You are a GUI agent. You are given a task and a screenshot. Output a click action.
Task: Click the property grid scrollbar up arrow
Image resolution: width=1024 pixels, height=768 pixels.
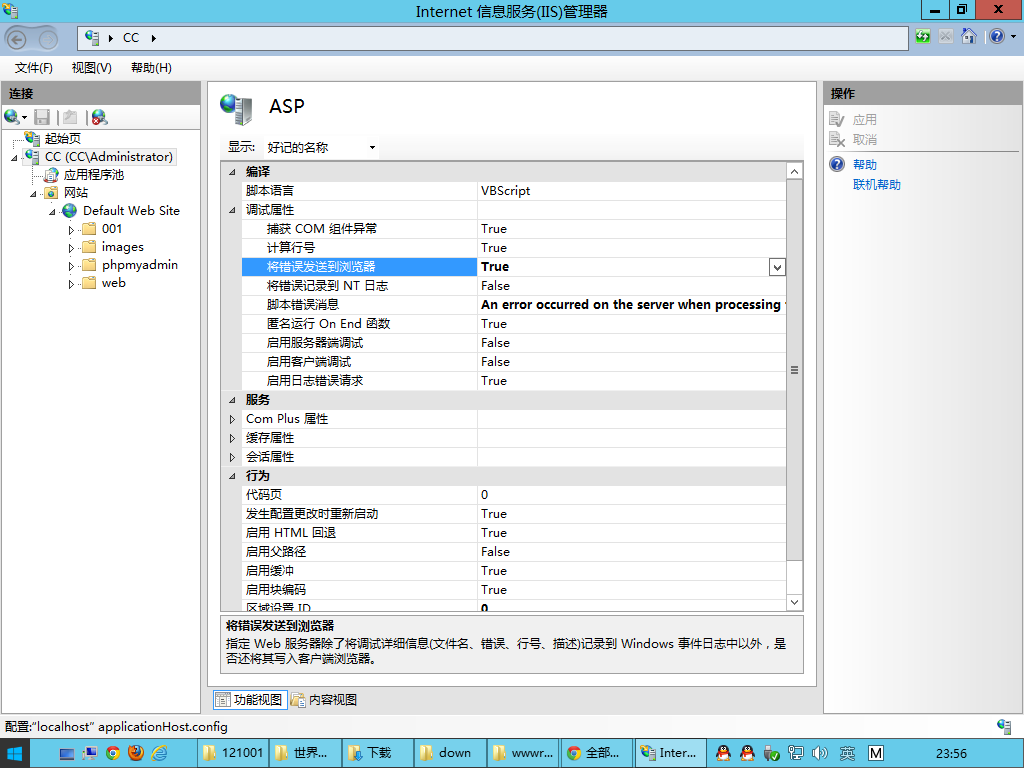794,171
